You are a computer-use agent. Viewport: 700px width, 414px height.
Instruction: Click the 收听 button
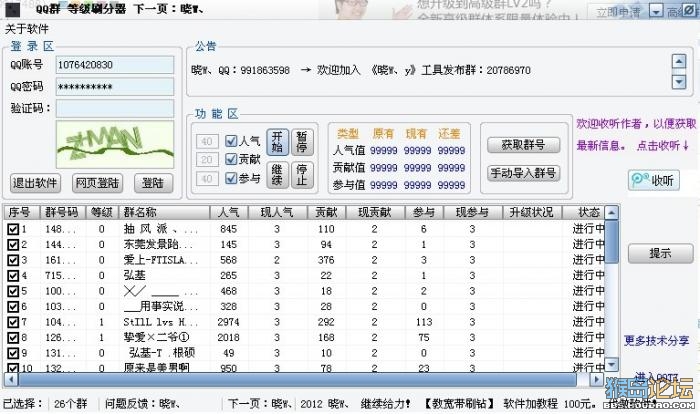coord(654,180)
